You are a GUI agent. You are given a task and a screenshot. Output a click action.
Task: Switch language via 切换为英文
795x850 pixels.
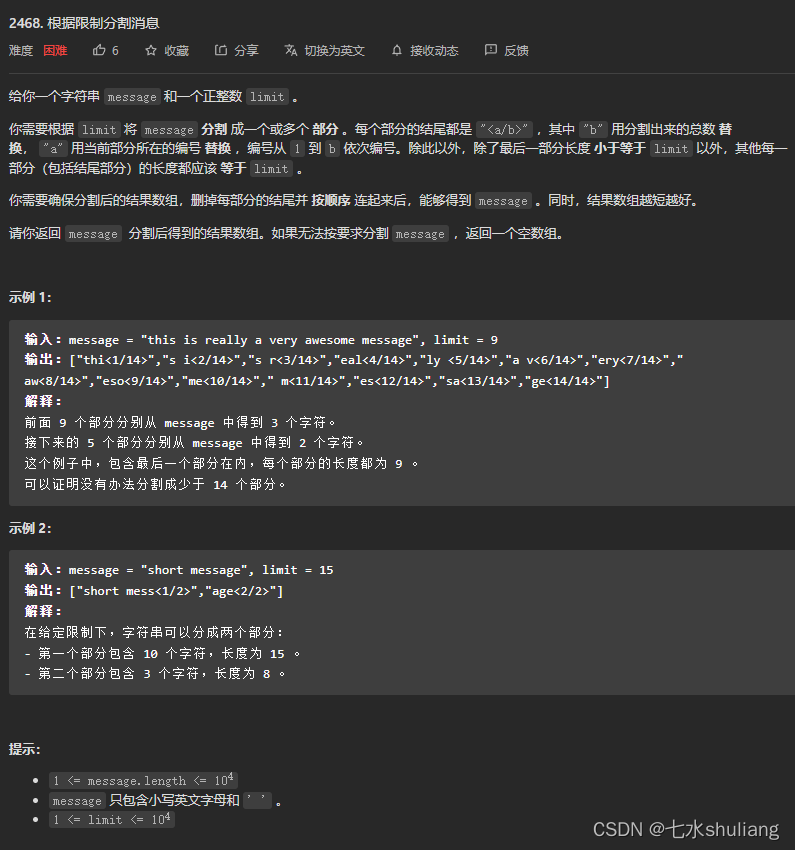click(x=334, y=51)
